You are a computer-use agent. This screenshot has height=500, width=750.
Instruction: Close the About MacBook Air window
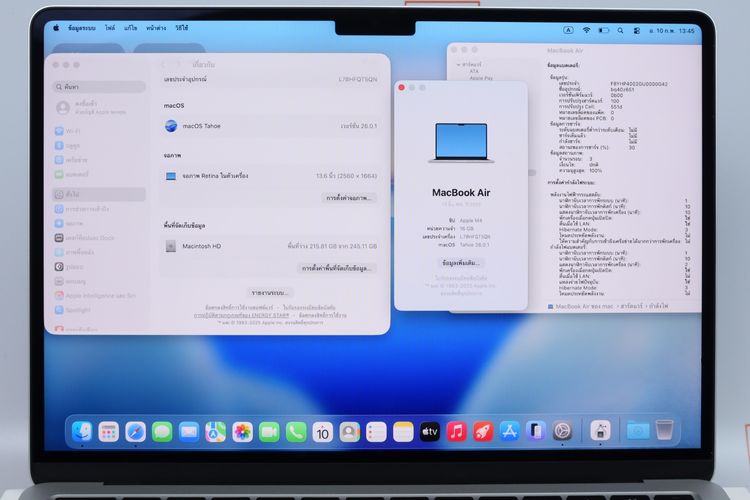[x=402, y=88]
